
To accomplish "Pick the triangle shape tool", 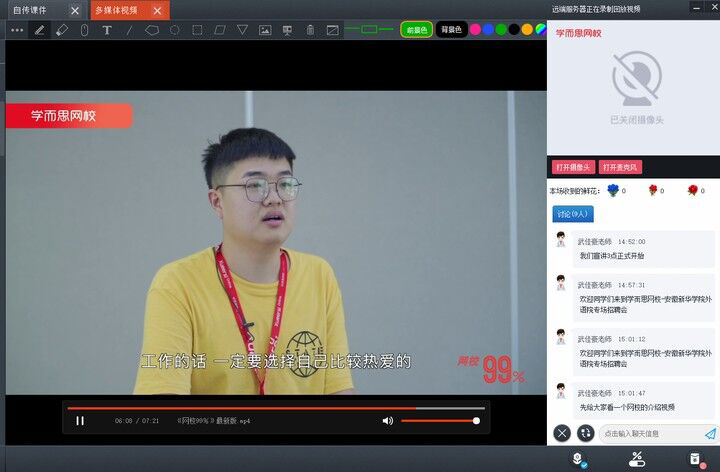I will [242, 30].
